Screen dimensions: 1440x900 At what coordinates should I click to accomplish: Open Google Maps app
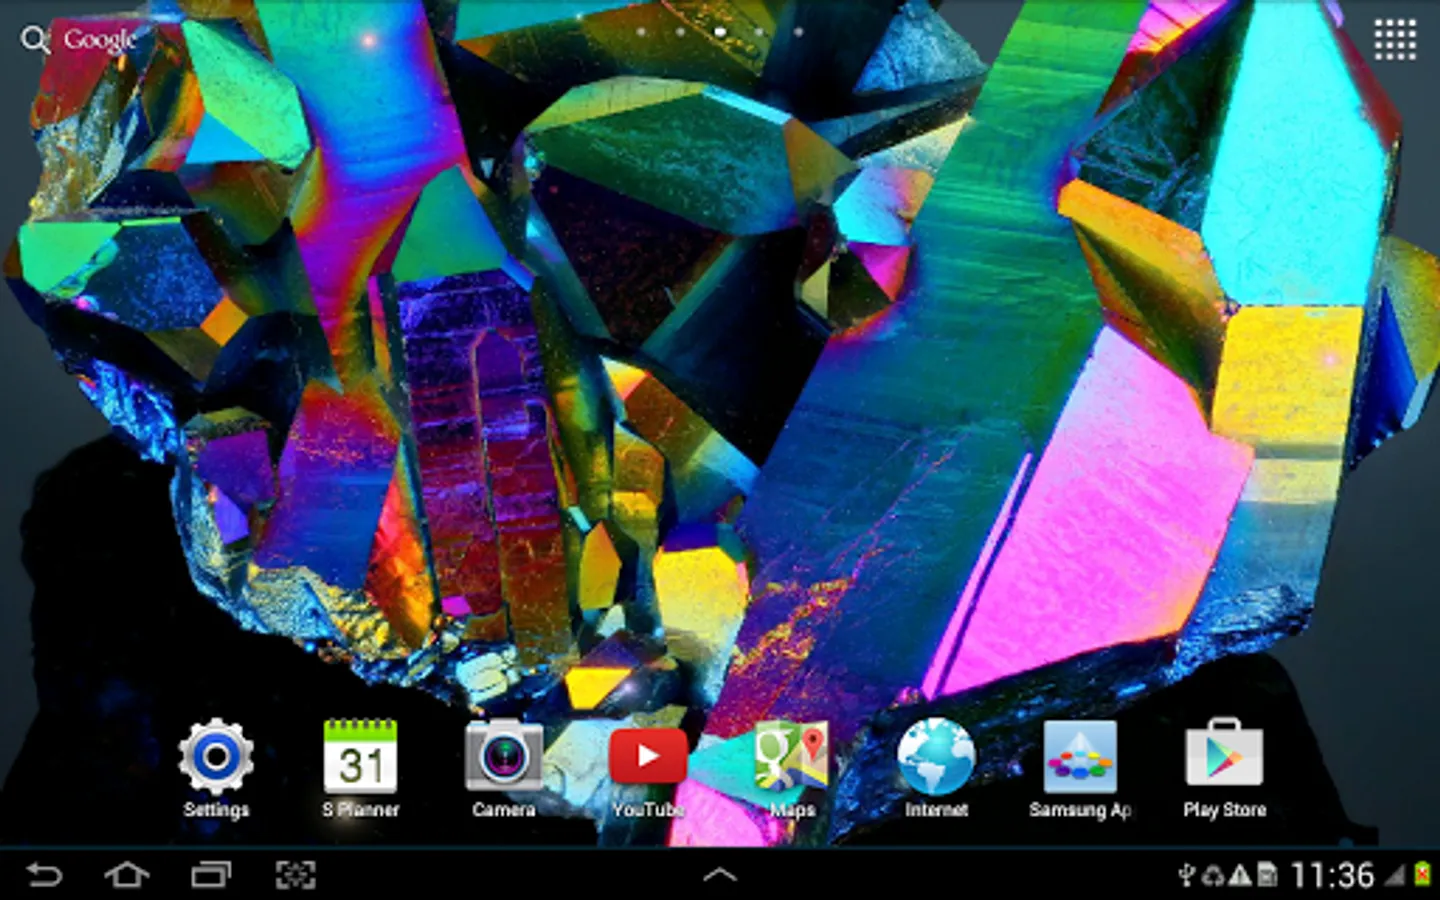click(x=792, y=768)
